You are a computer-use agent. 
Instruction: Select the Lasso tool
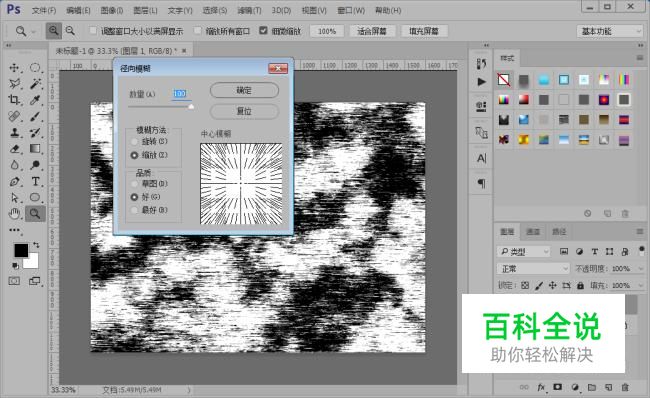pos(15,84)
